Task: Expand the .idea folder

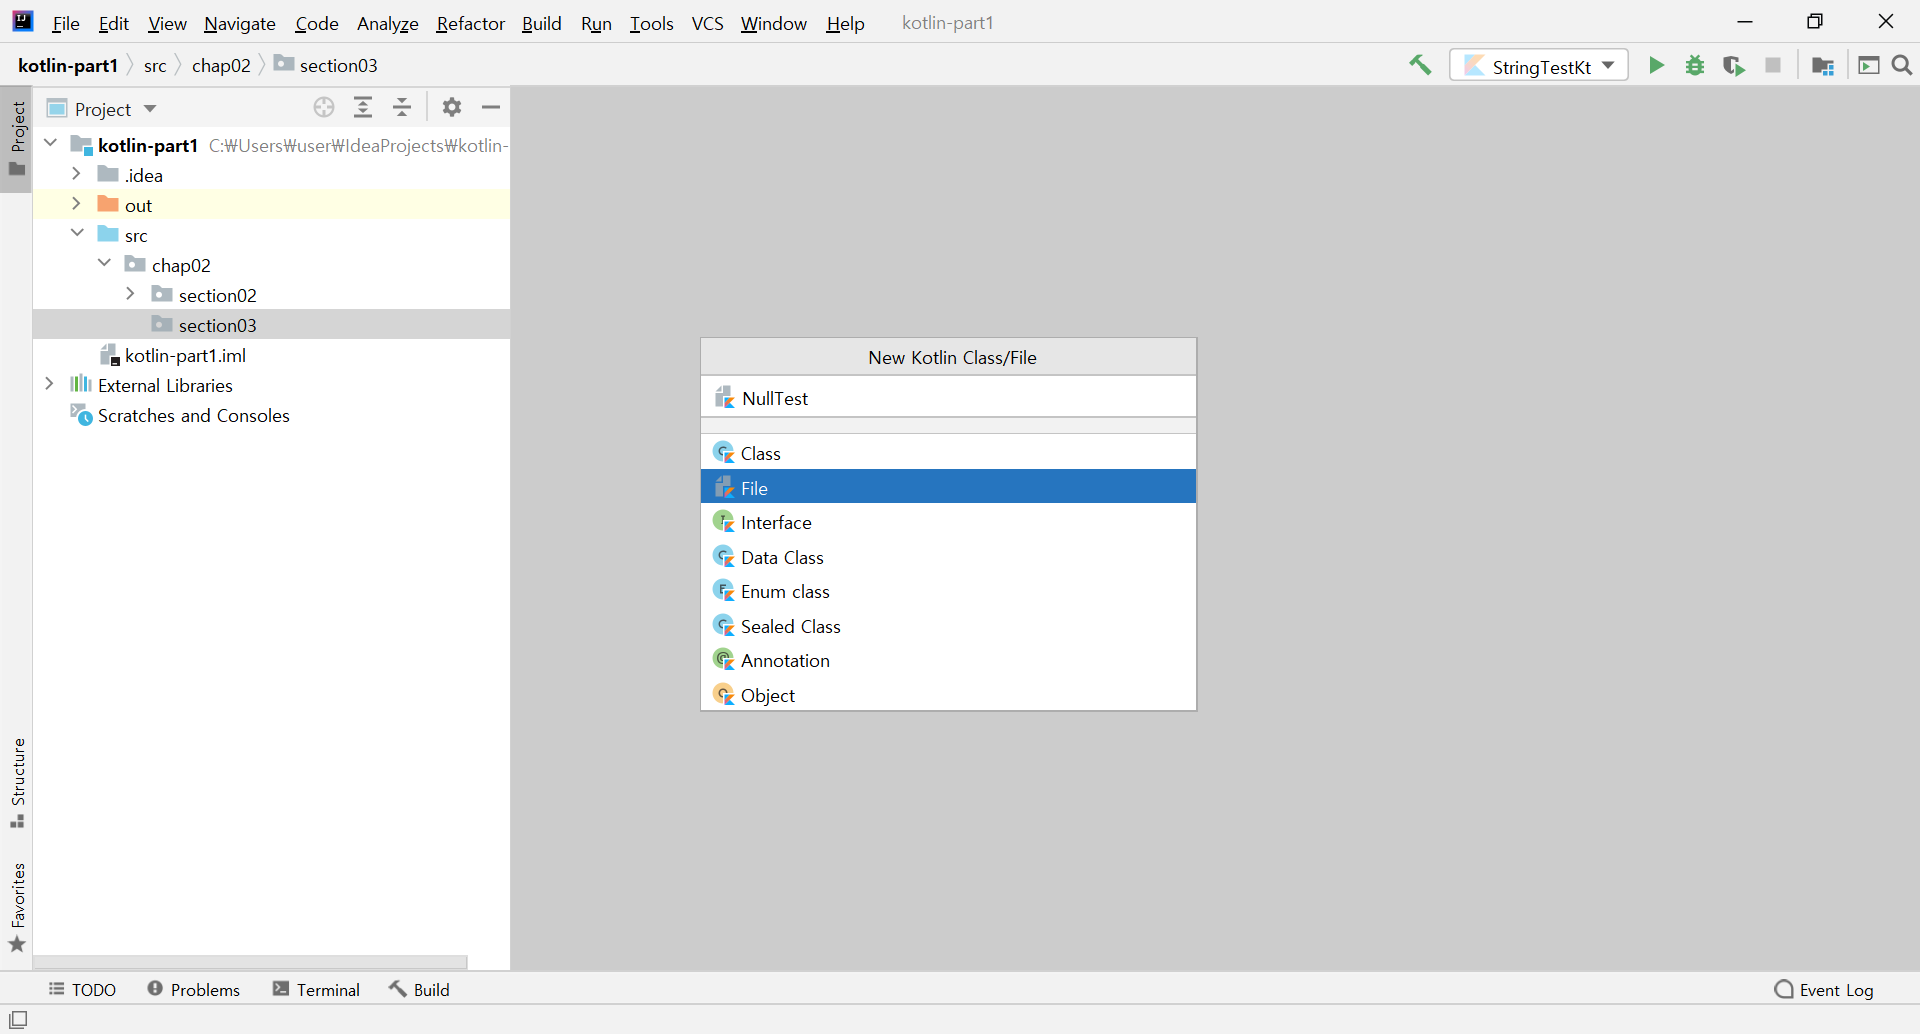Action: (x=76, y=174)
